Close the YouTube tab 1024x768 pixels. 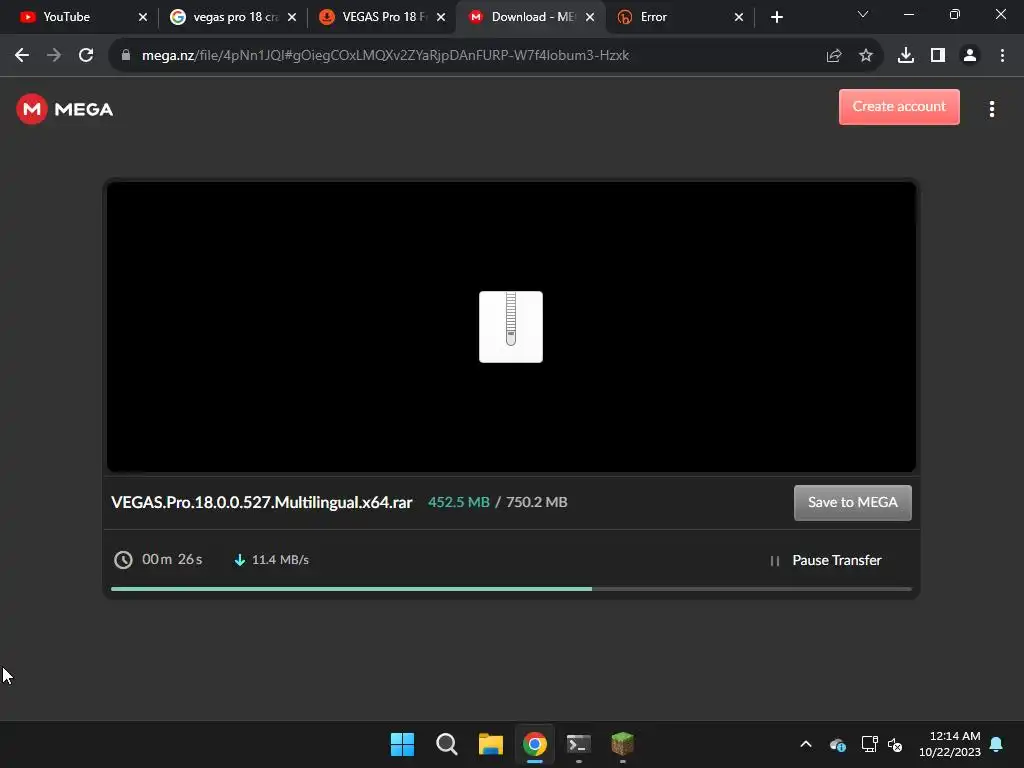pyautogui.click(x=143, y=17)
